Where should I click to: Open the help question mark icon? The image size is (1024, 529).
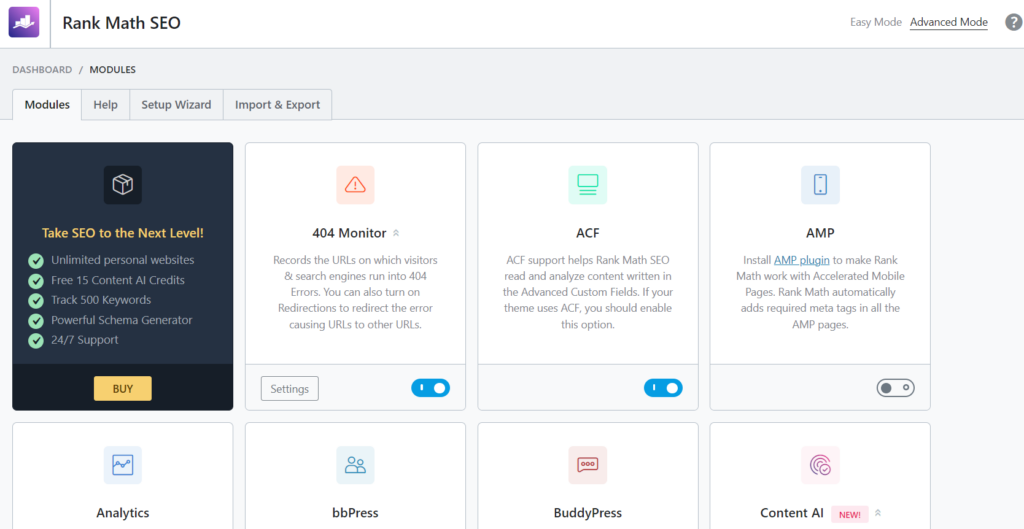[1013, 23]
